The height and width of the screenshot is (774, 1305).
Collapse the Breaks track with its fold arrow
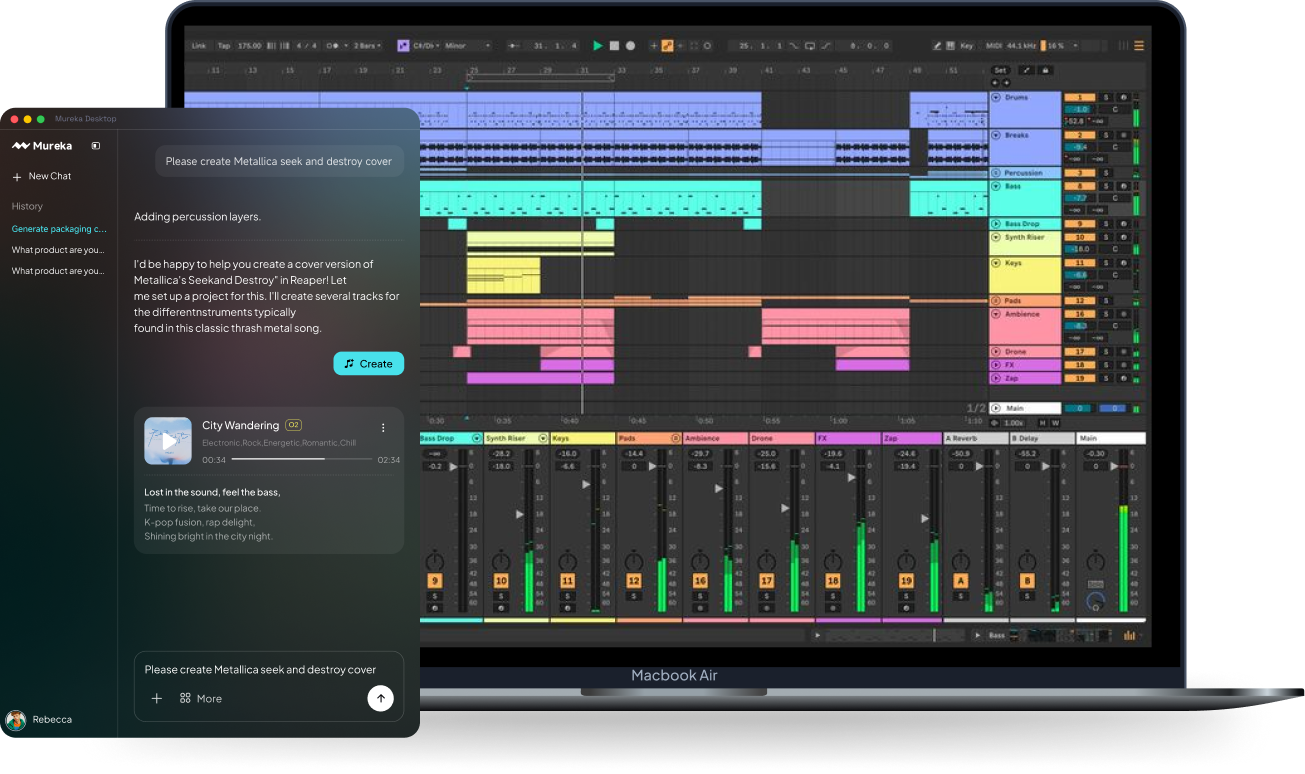click(x=996, y=135)
